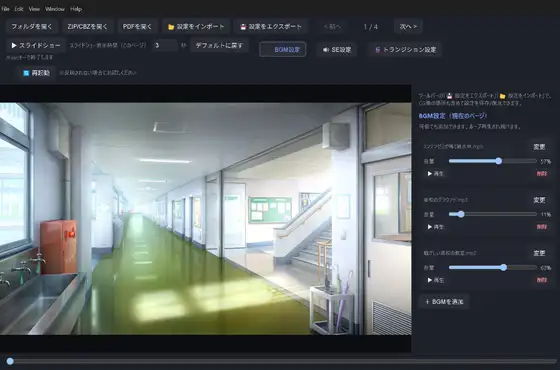
Task: Click the school hallway image preview
Action: coord(205,219)
